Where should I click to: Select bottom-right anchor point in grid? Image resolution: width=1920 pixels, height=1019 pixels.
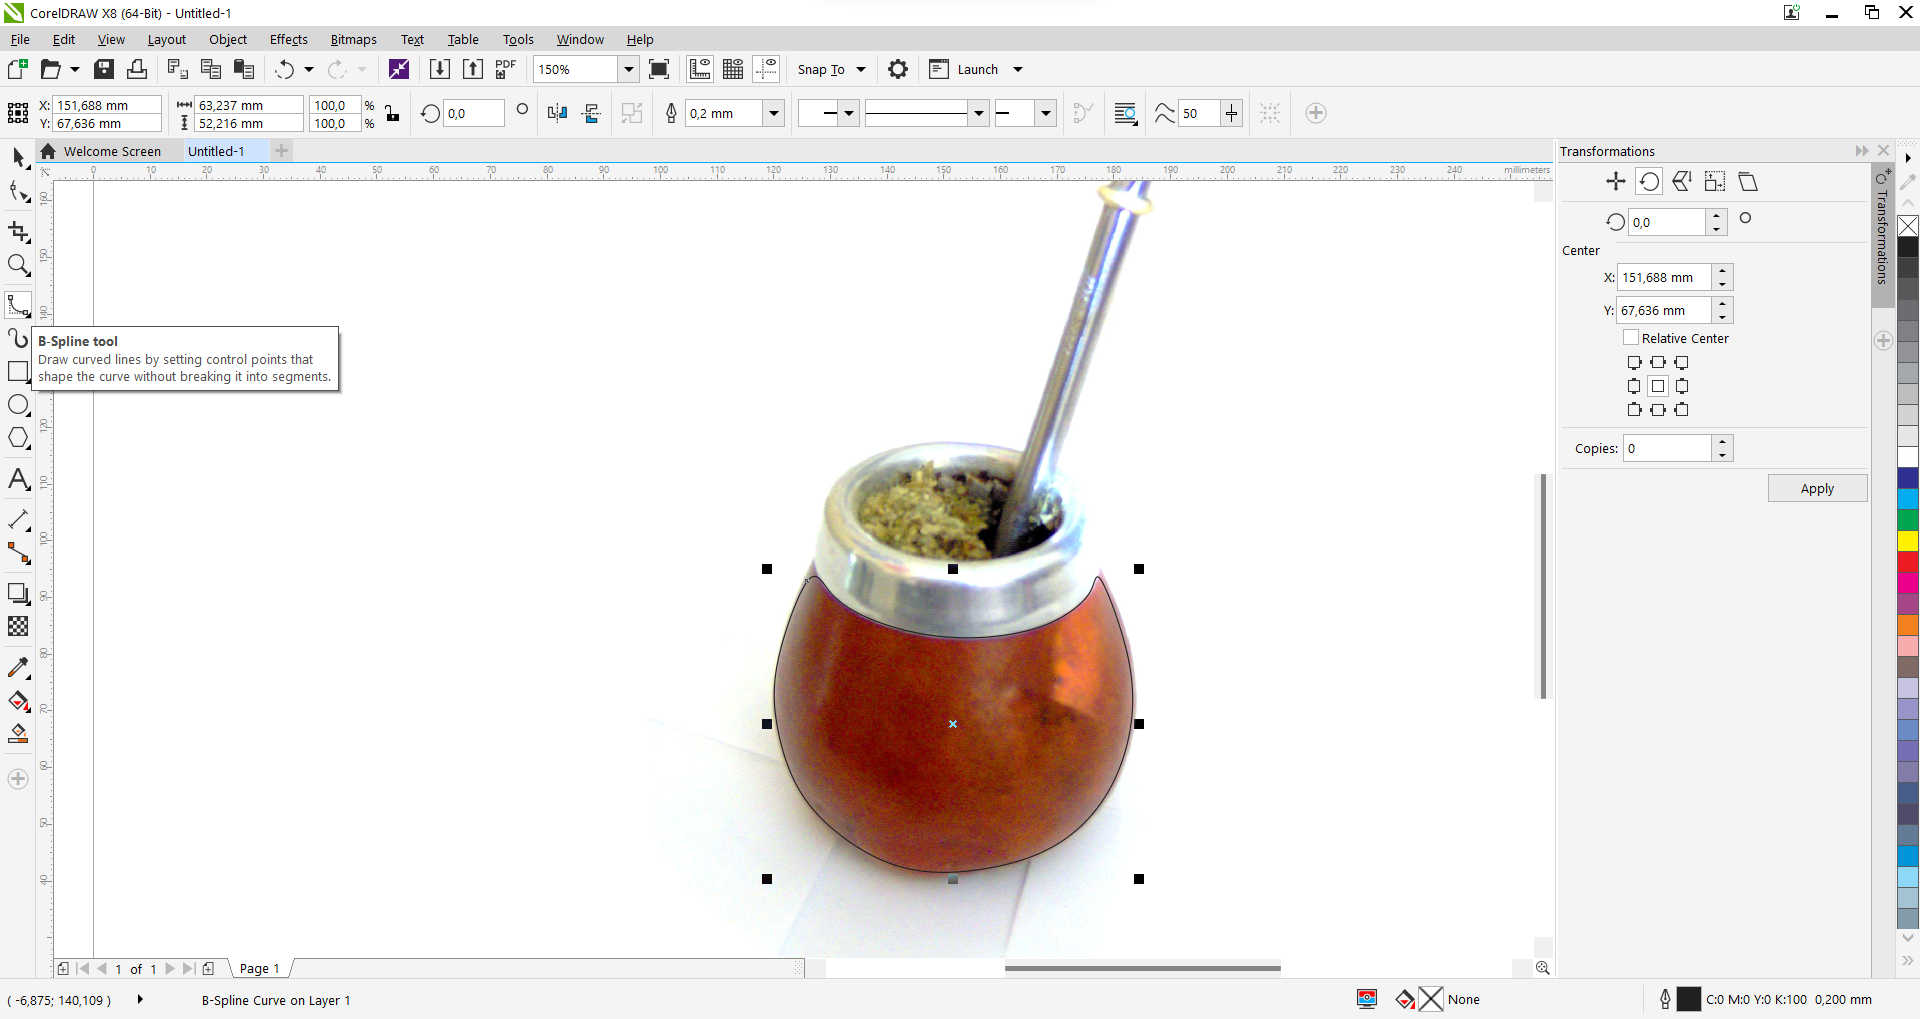tap(1682, 409)
